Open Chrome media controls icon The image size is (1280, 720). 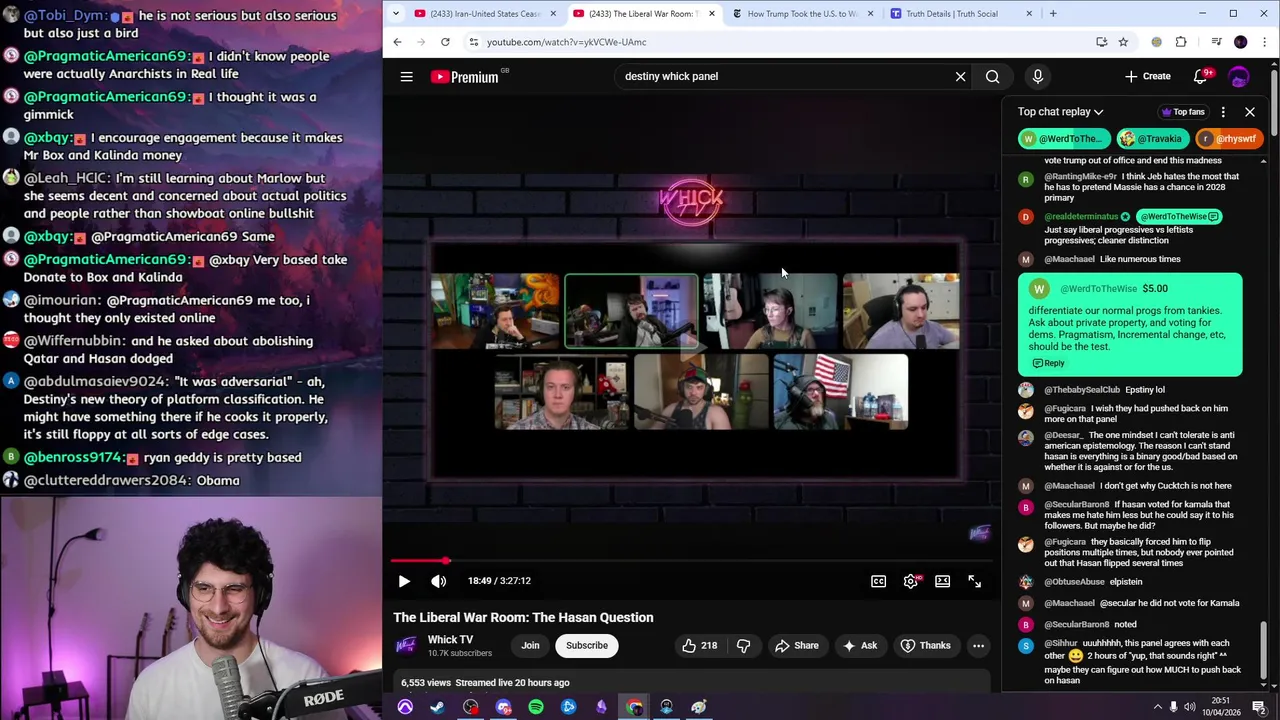[x=1216, y=42]
